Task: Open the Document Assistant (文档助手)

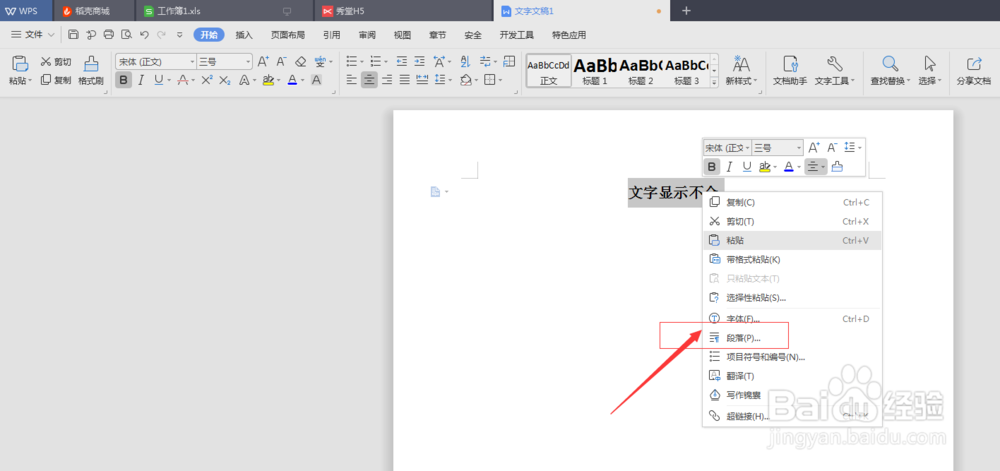Action: click(x=790, y=71)
